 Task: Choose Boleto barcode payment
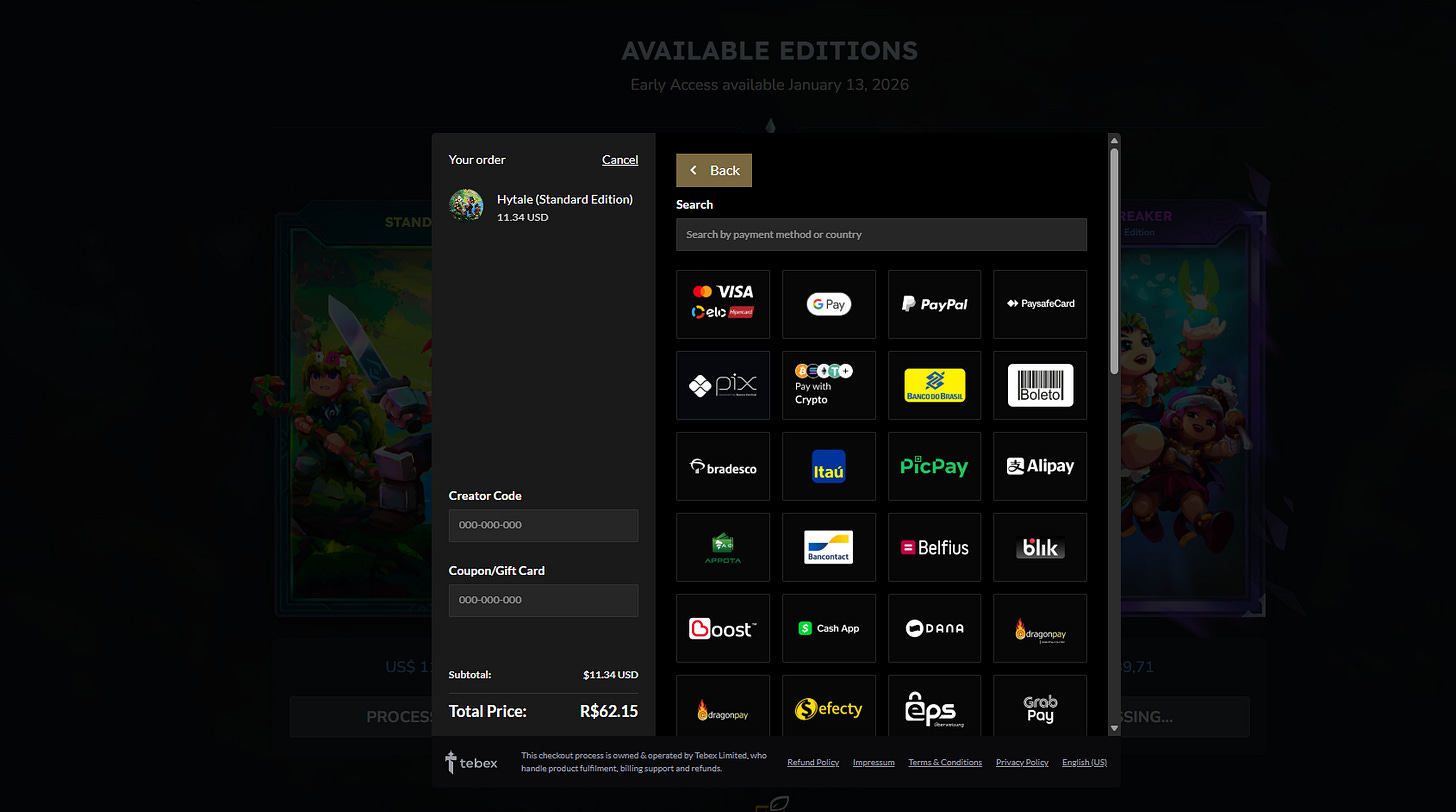point(1040,385)
